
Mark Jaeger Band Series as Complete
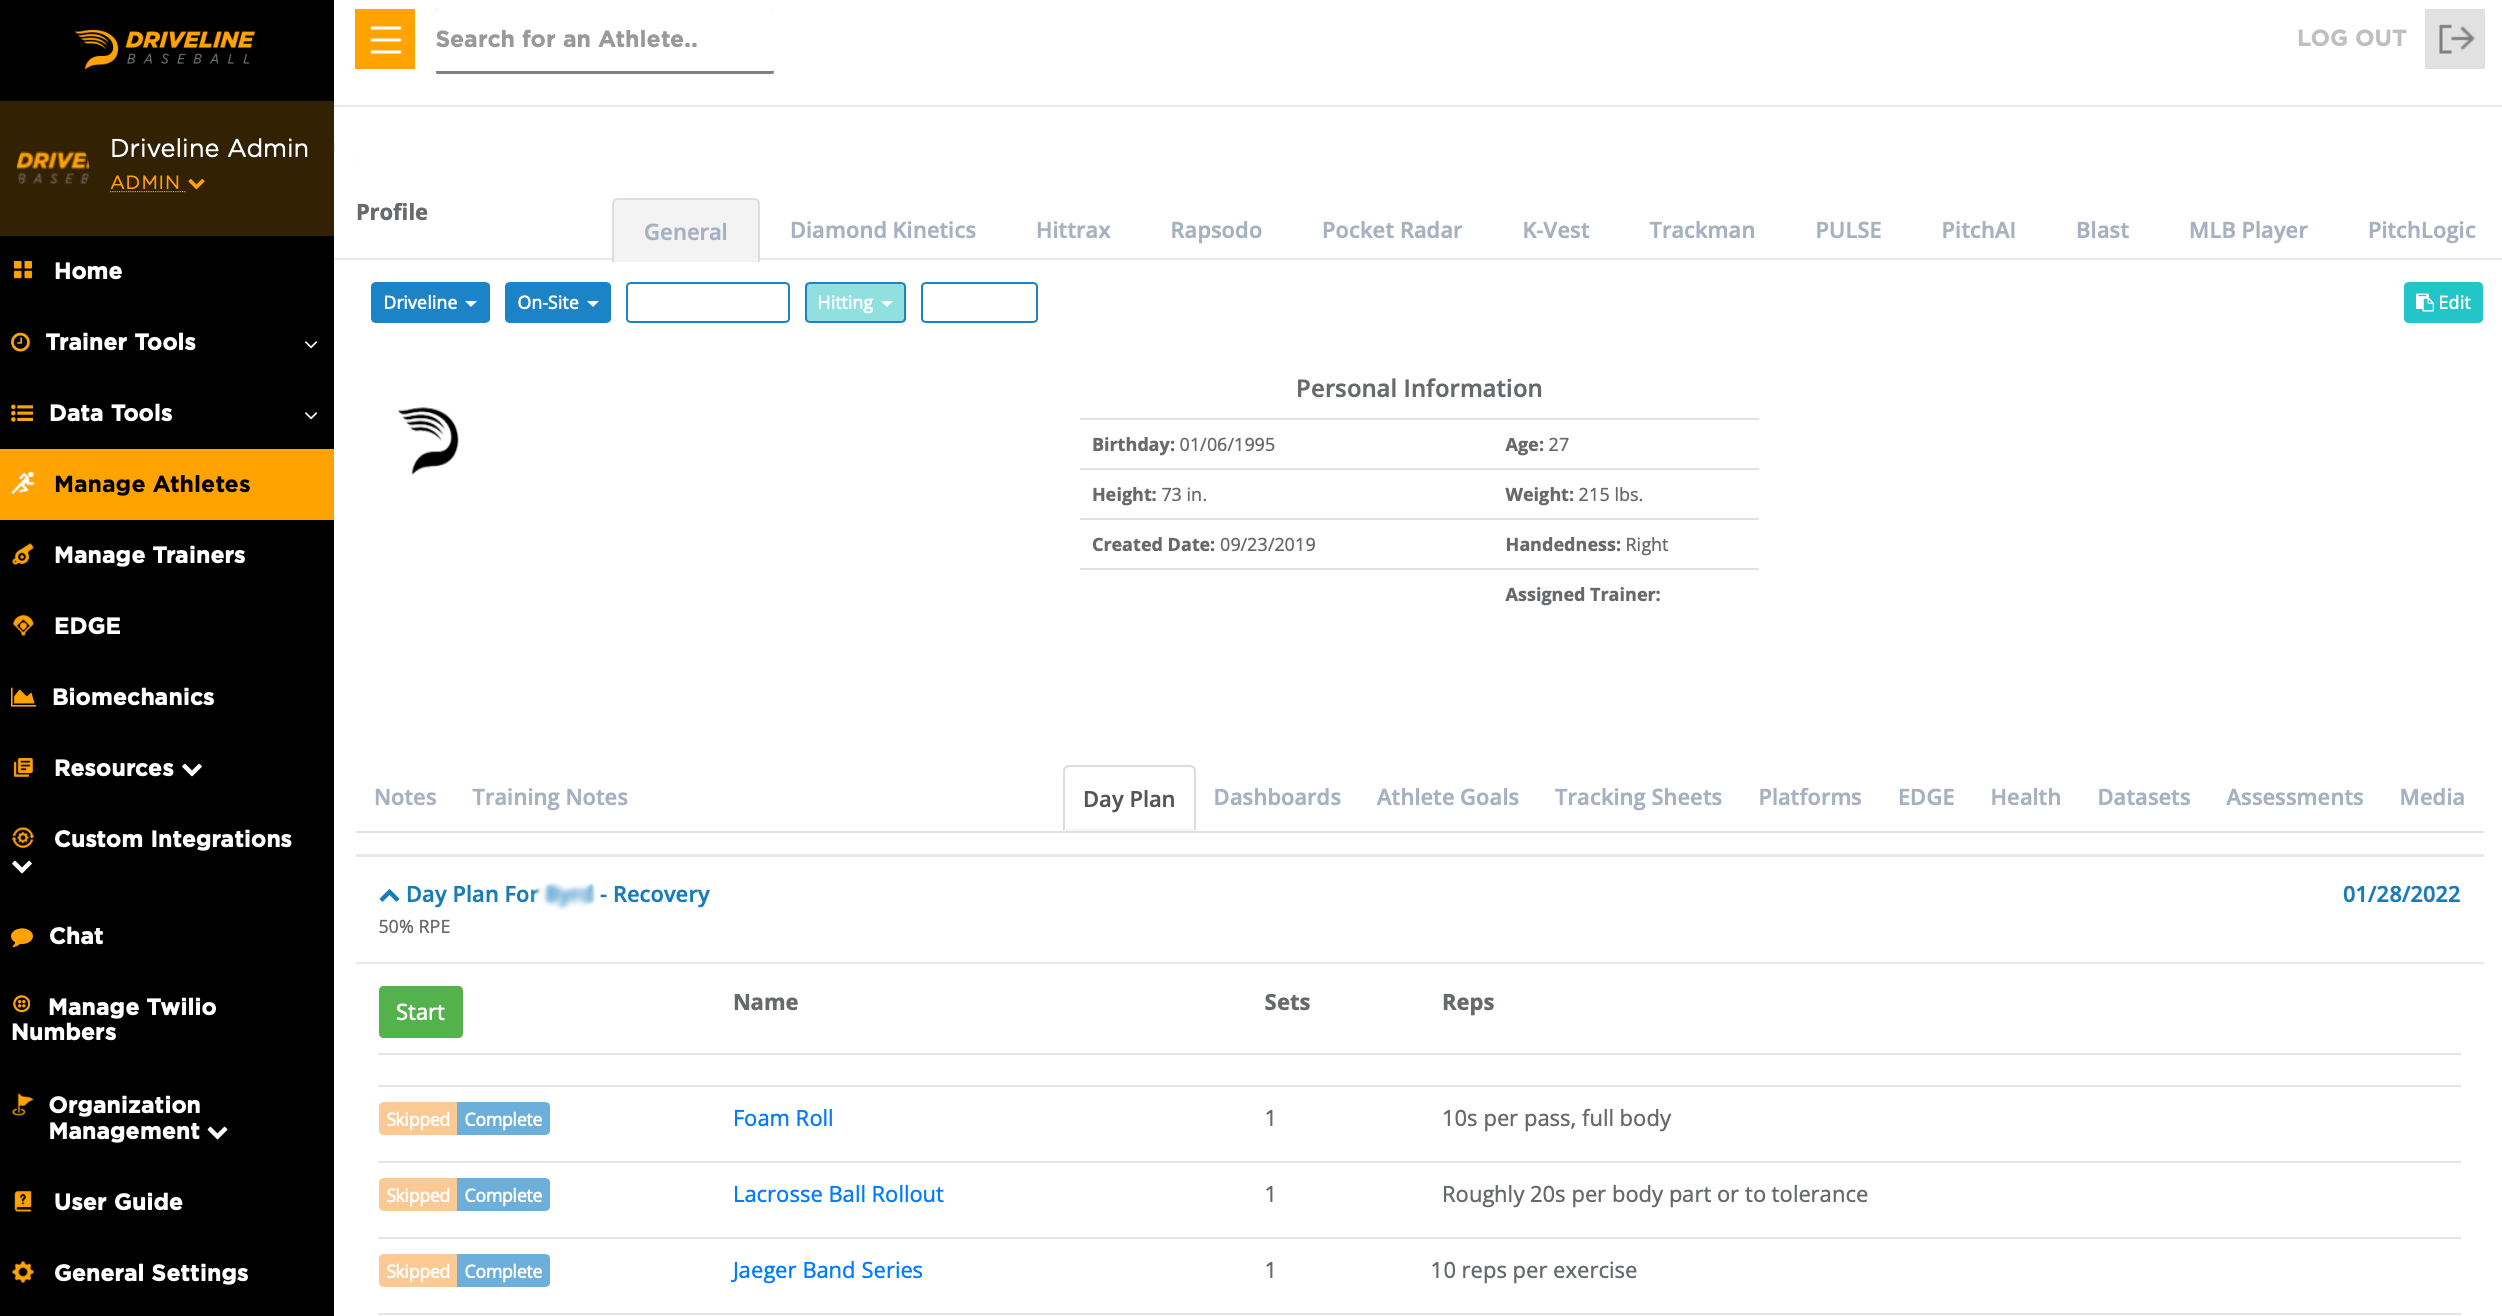click(503, 1271)
